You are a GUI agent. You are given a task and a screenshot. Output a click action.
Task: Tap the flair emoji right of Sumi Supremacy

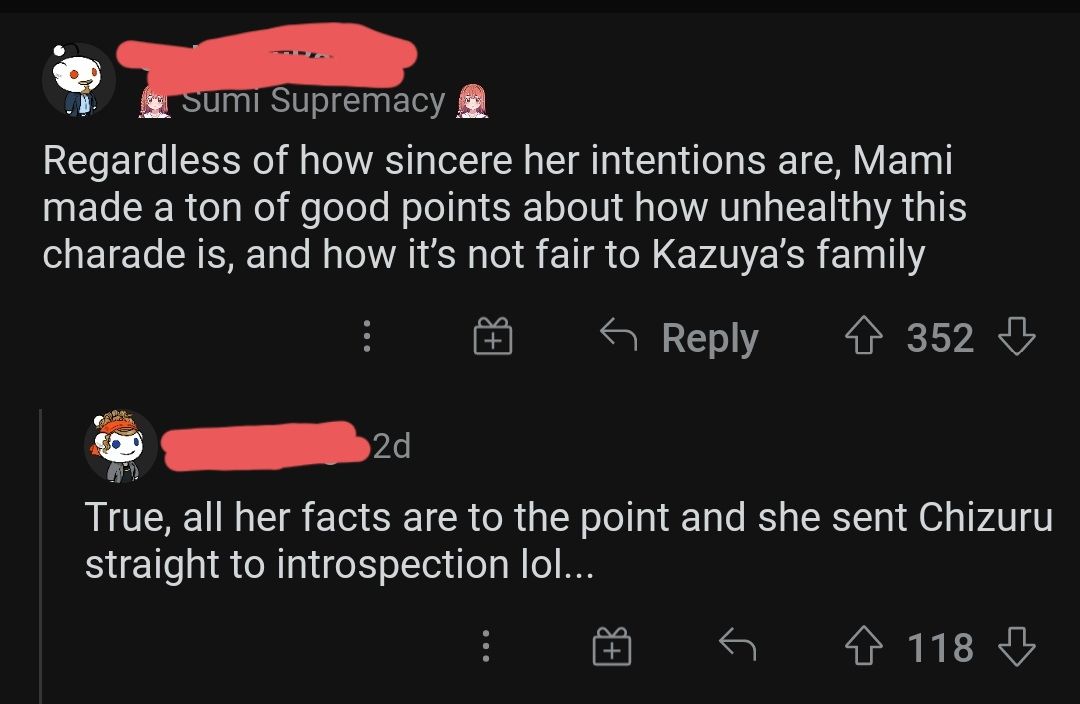point(471,101)
